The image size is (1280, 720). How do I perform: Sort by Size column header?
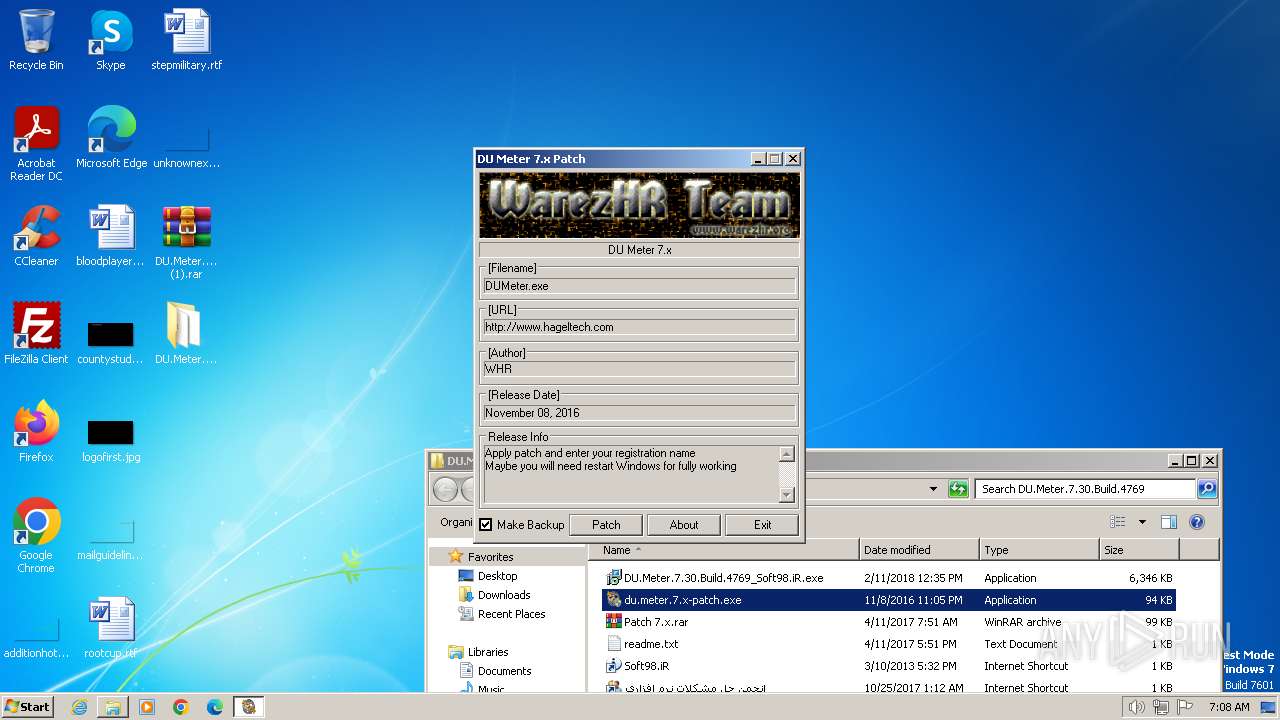click(1139, 550)
